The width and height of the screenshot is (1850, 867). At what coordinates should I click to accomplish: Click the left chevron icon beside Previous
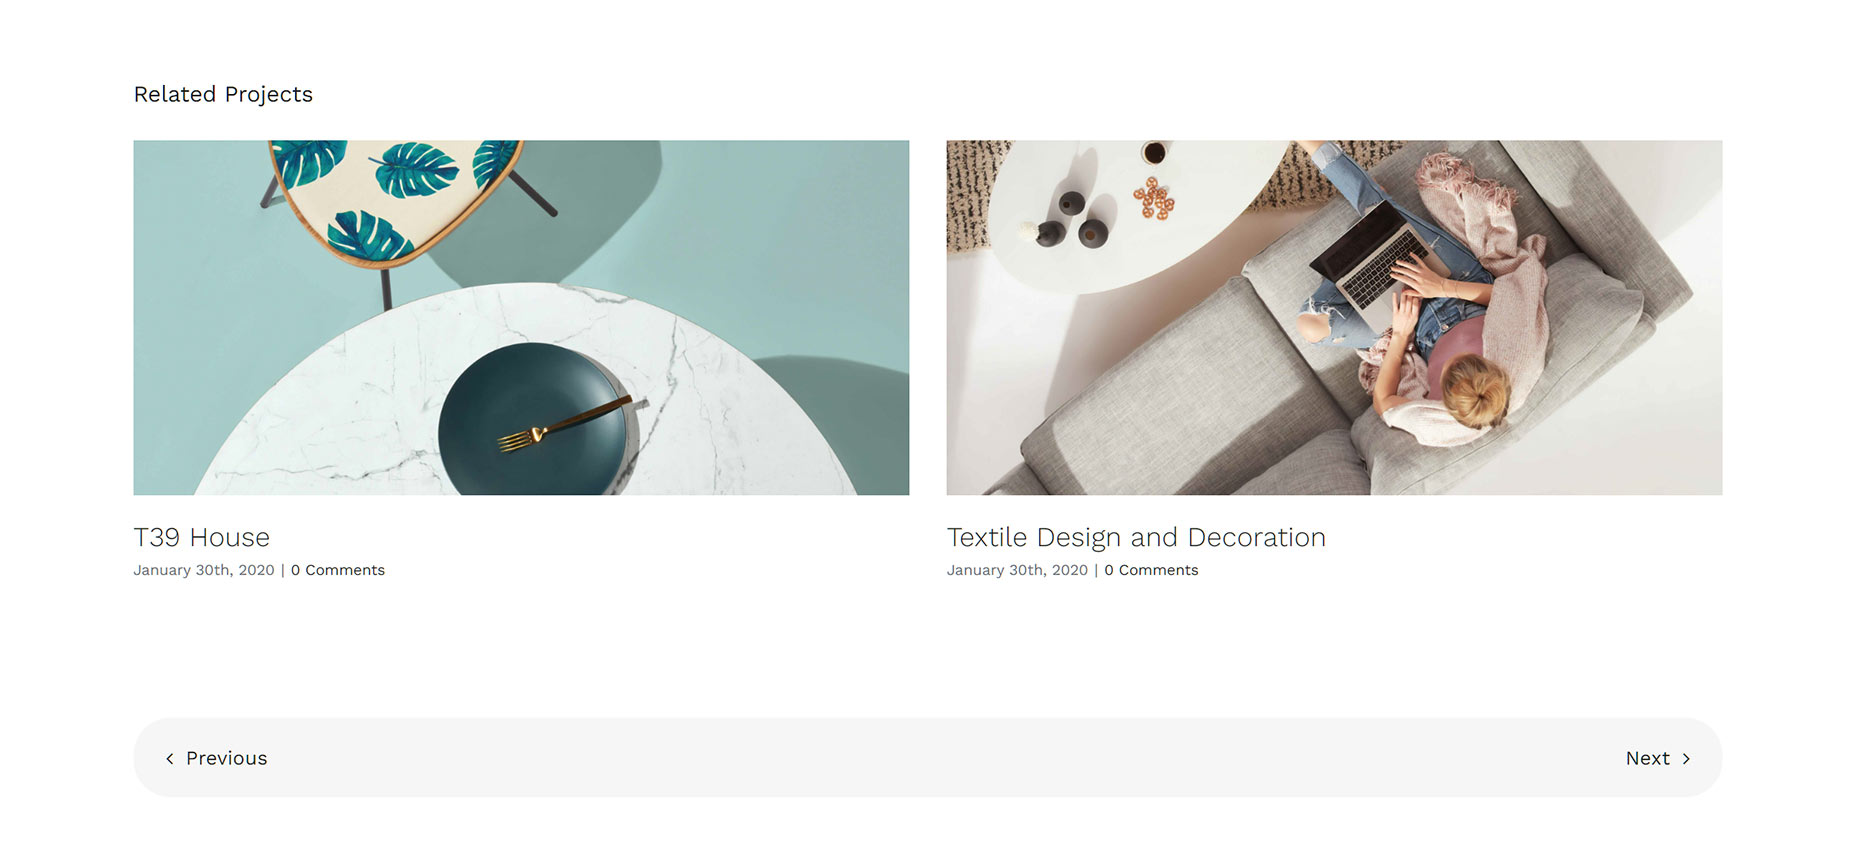point(170,759)
